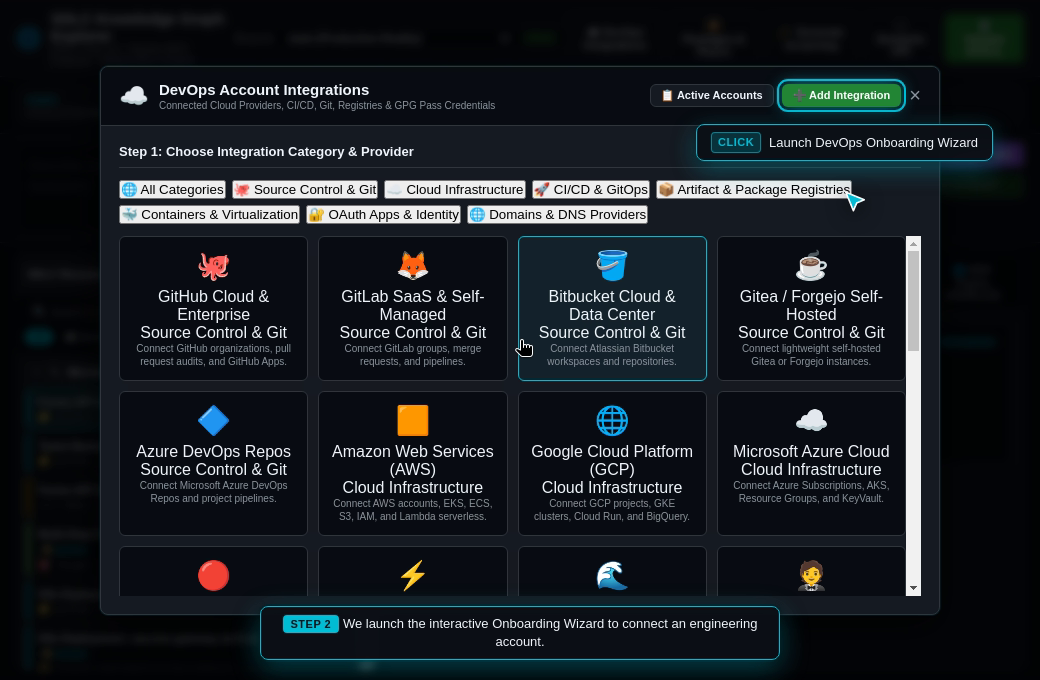The image size is (1040, 680).
Task: Select Bitbucket Cloud & Data Center title
Action: coord(612,305)
